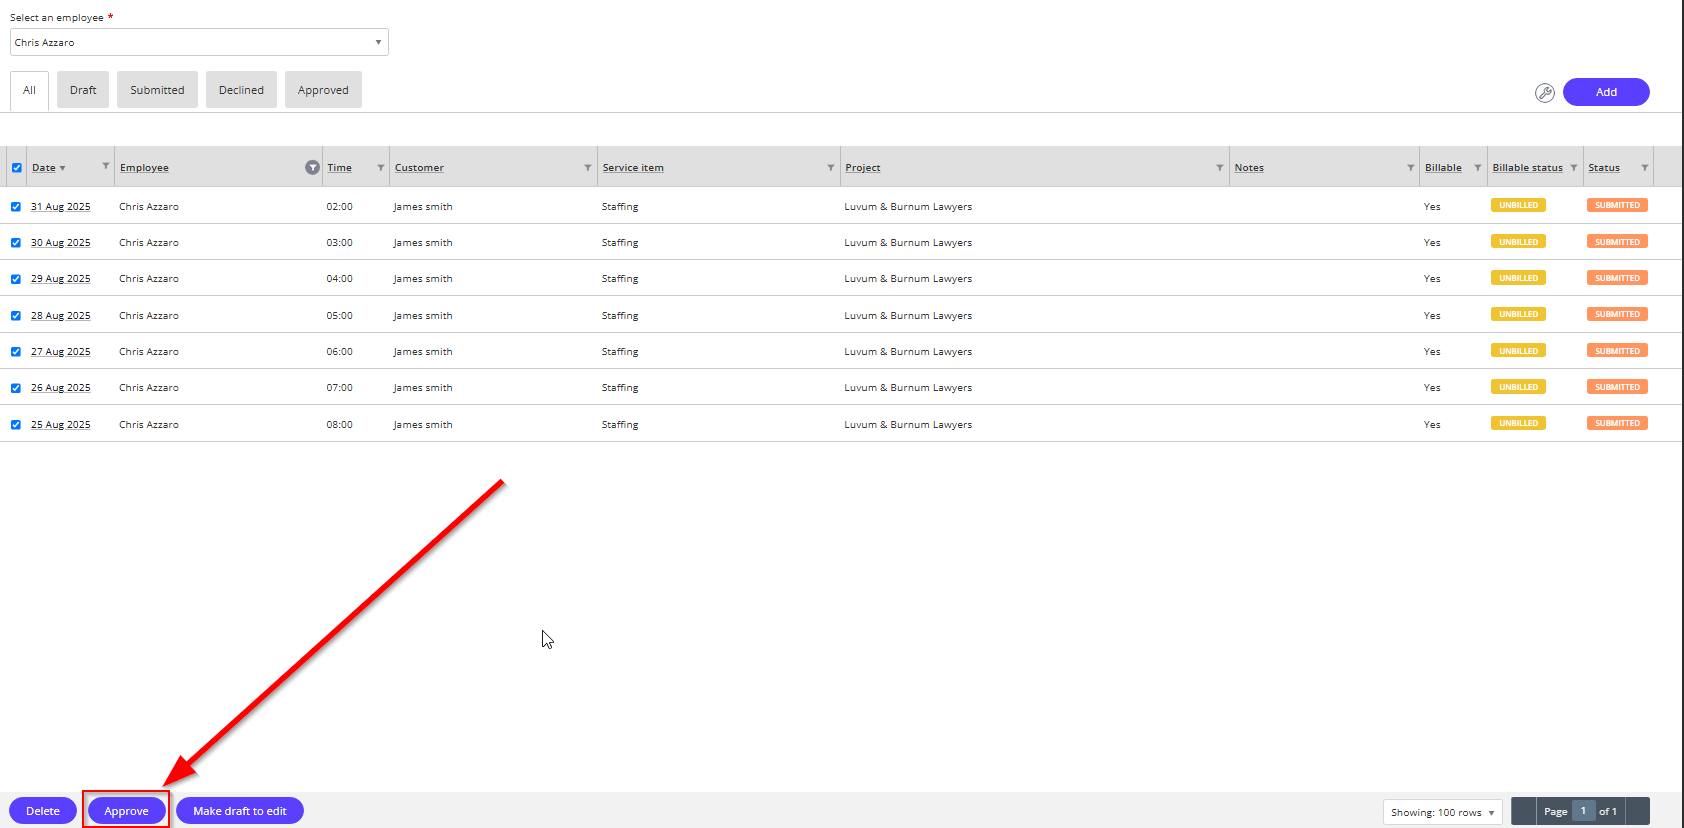The image size is (1684, 828).
Task: Click the 02:00 time cell
Action: click(339, 207)
